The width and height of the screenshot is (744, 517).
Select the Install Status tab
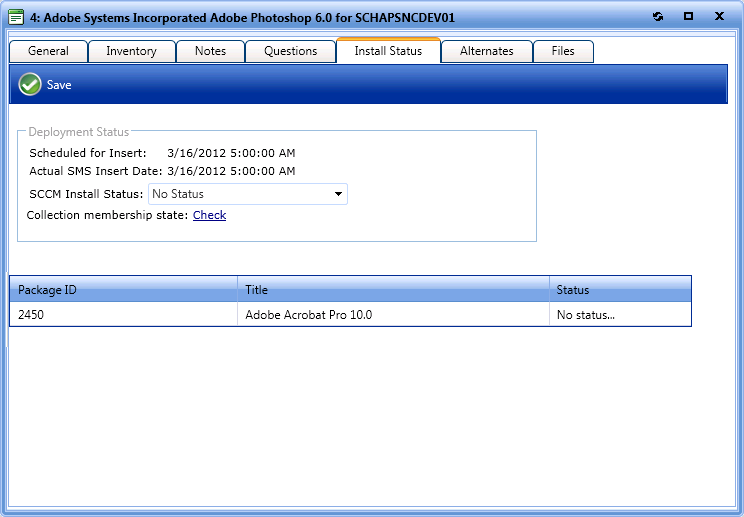388,50
